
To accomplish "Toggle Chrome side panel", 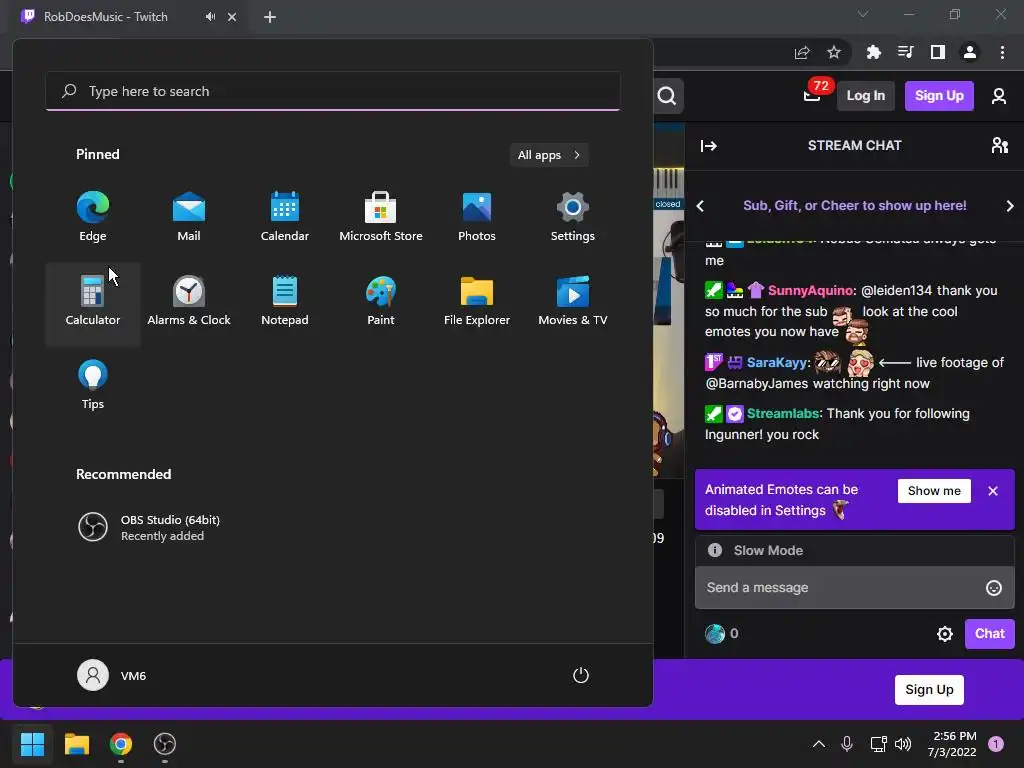I will coord(938,52).
